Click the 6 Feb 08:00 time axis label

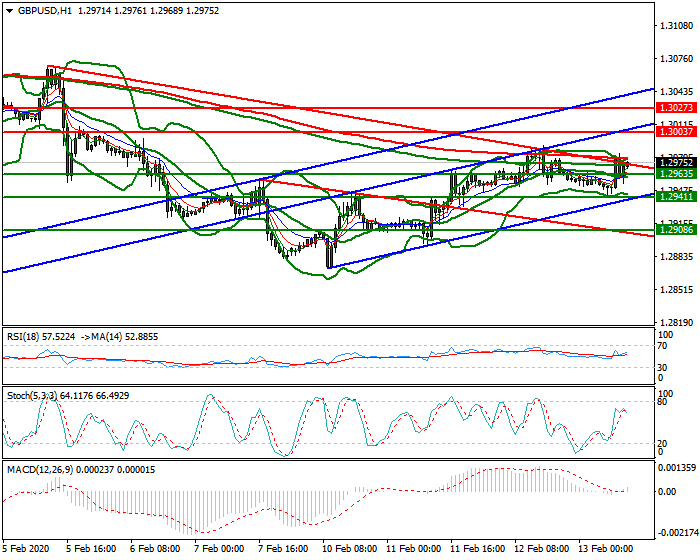pos(154,548)
